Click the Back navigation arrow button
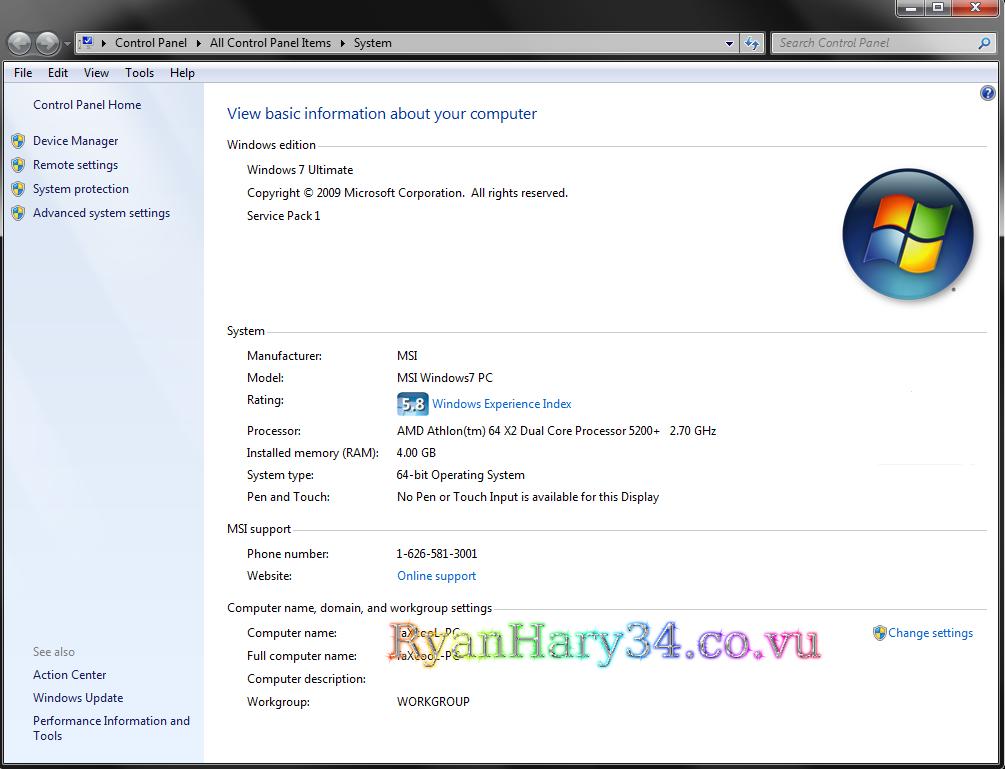The image size is (1005, 769). click(x=20, y=44)
